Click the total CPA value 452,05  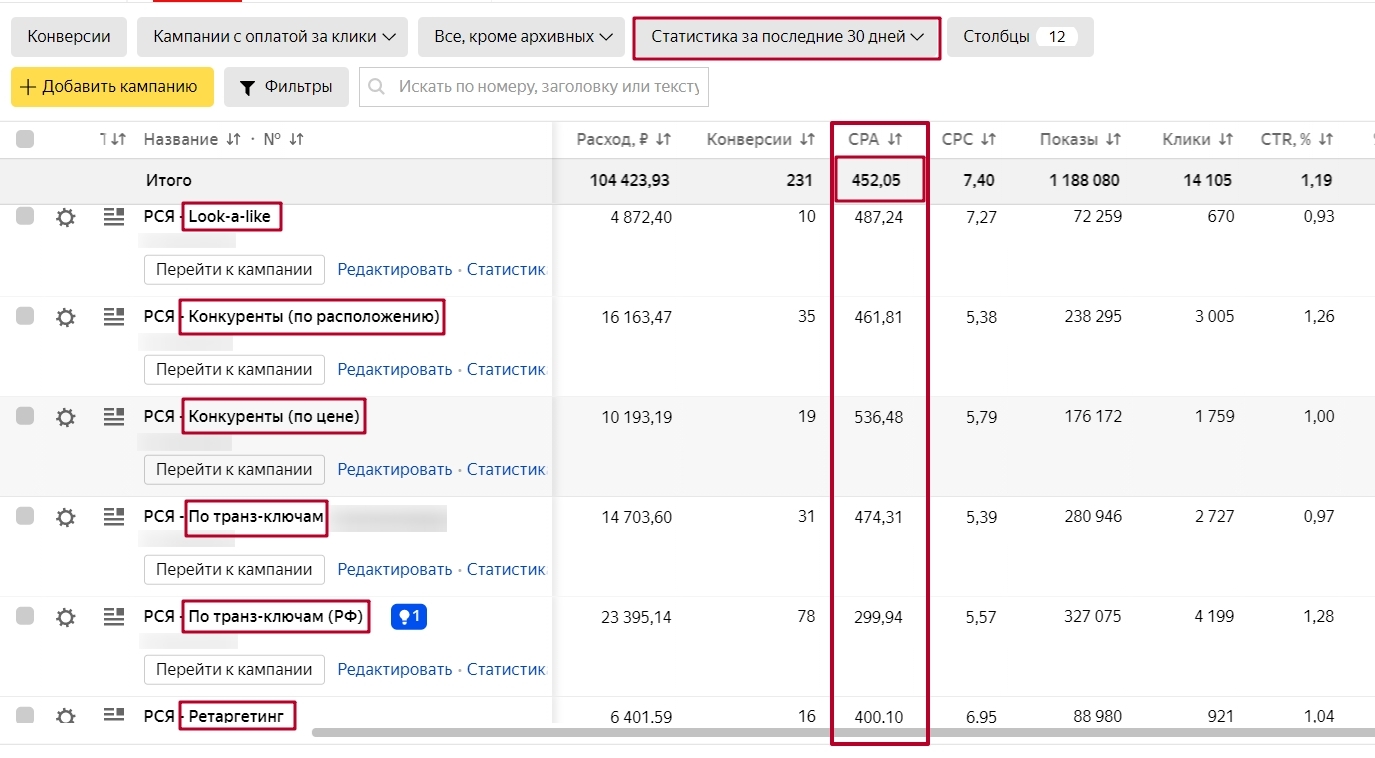click(878, 180)
